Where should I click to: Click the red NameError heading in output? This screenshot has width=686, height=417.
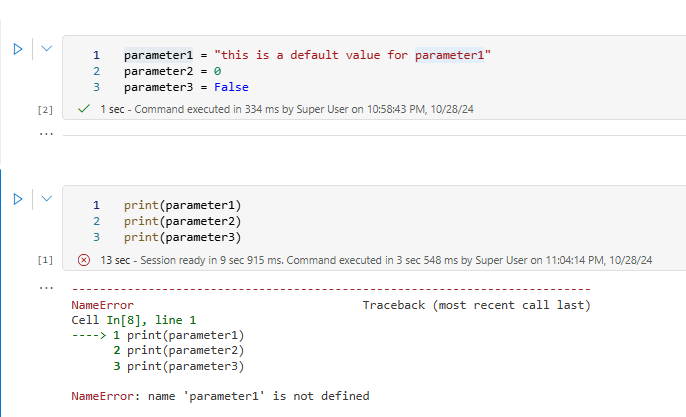(x=102, y=305)
